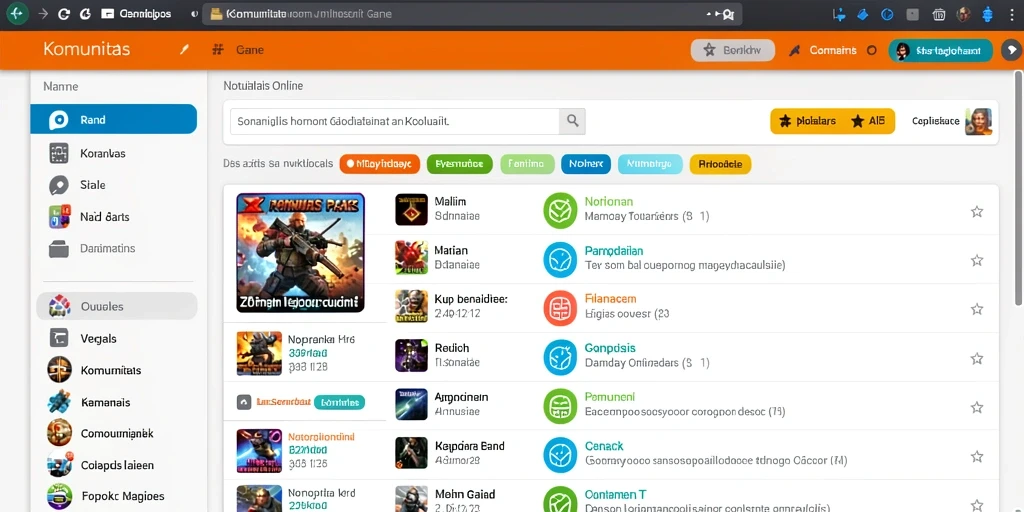Select the green Evesnuloe filter chip
1024x512 pixels.
(x=459, y=164)
